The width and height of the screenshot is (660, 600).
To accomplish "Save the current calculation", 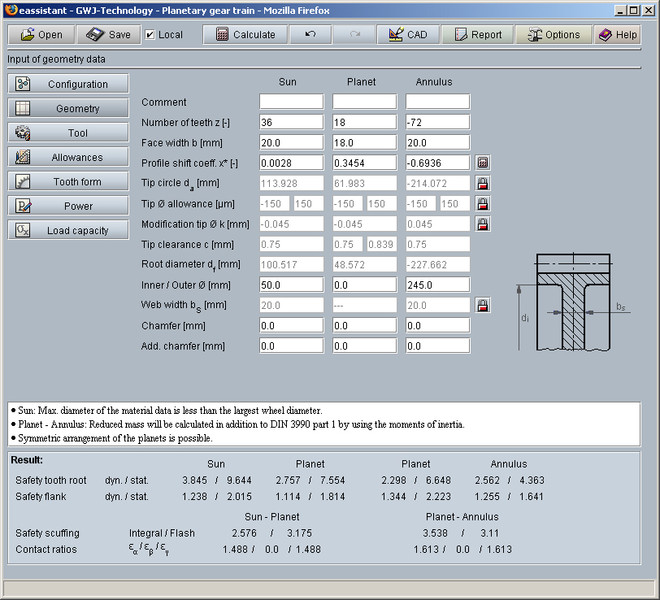I will click(108, 34).
